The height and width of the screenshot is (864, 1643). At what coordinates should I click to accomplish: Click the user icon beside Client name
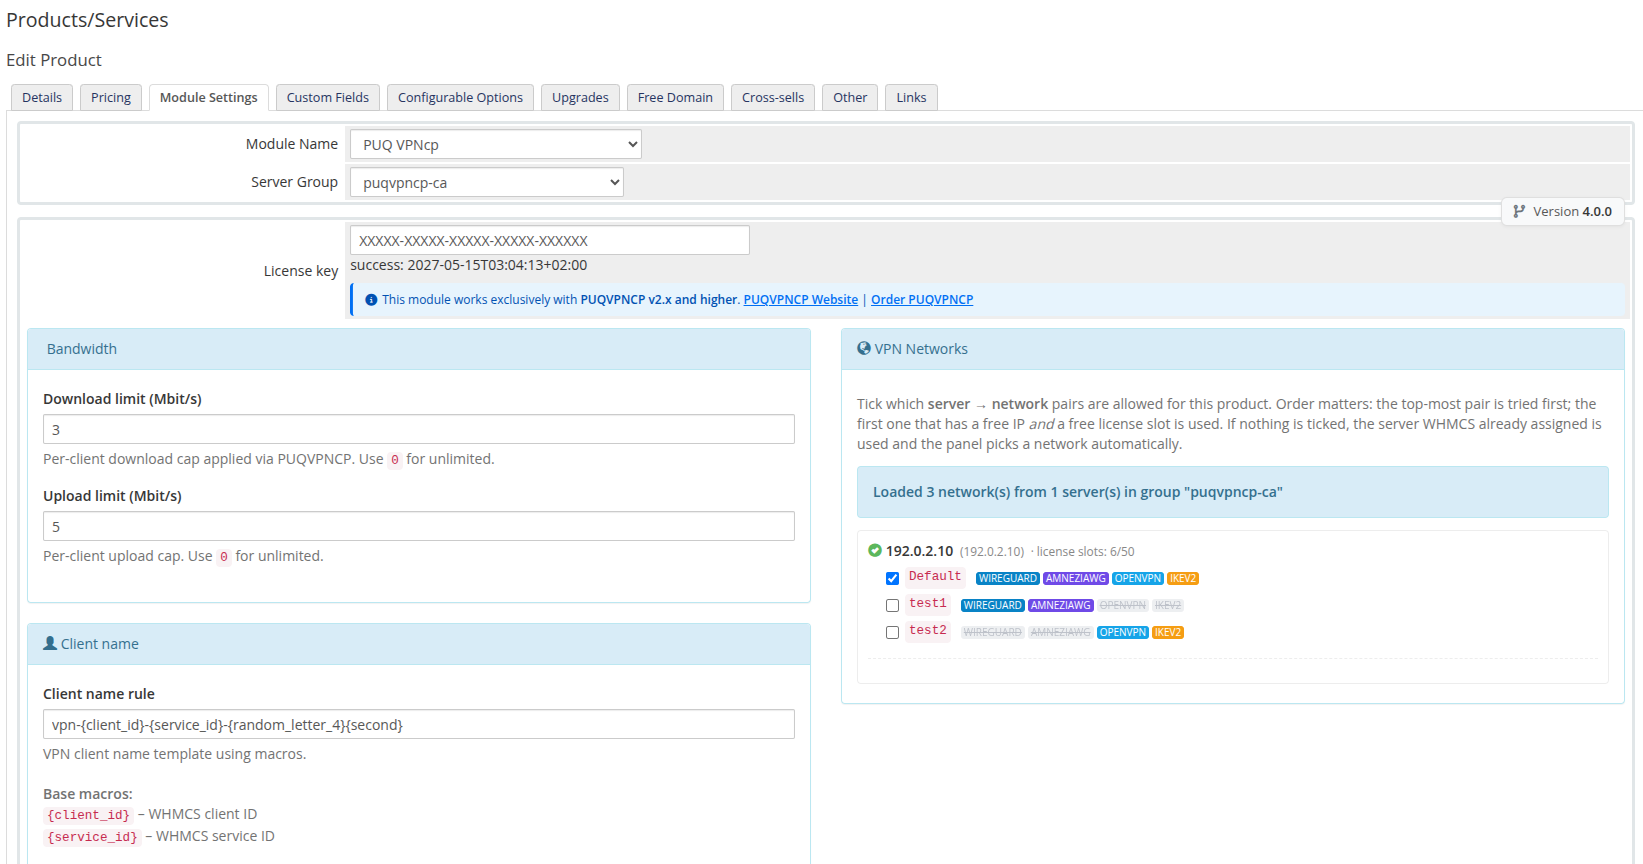click(50, 643)
